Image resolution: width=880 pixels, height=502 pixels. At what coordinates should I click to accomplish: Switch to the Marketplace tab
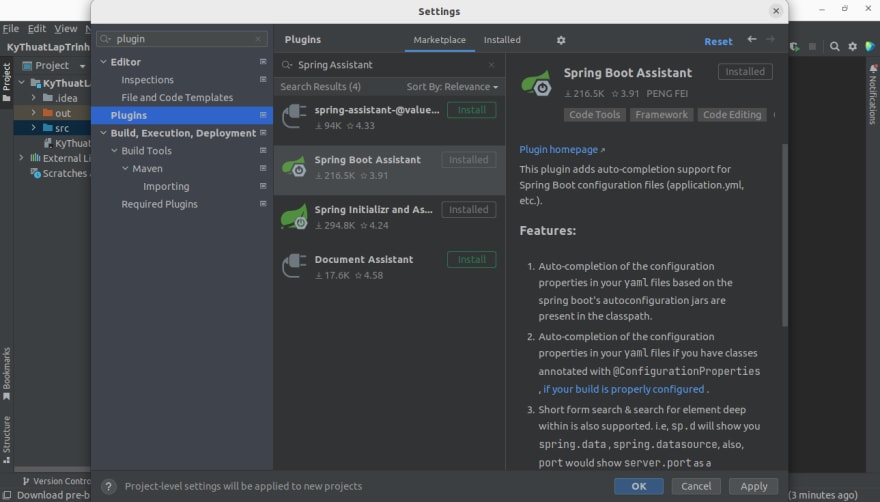point(439,40)
